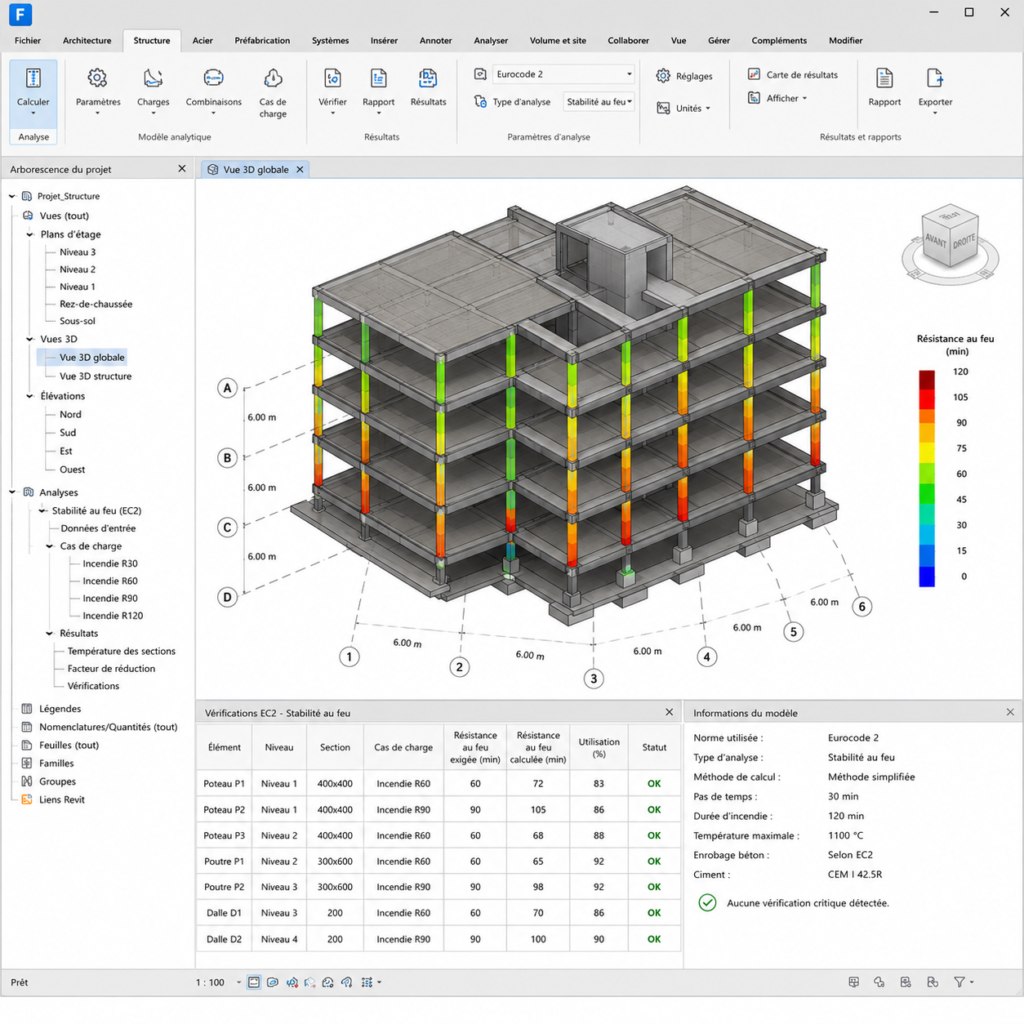Click the ViewCube AVANT face
This screenshot has width=1024, height=1024.
[935, 241]
